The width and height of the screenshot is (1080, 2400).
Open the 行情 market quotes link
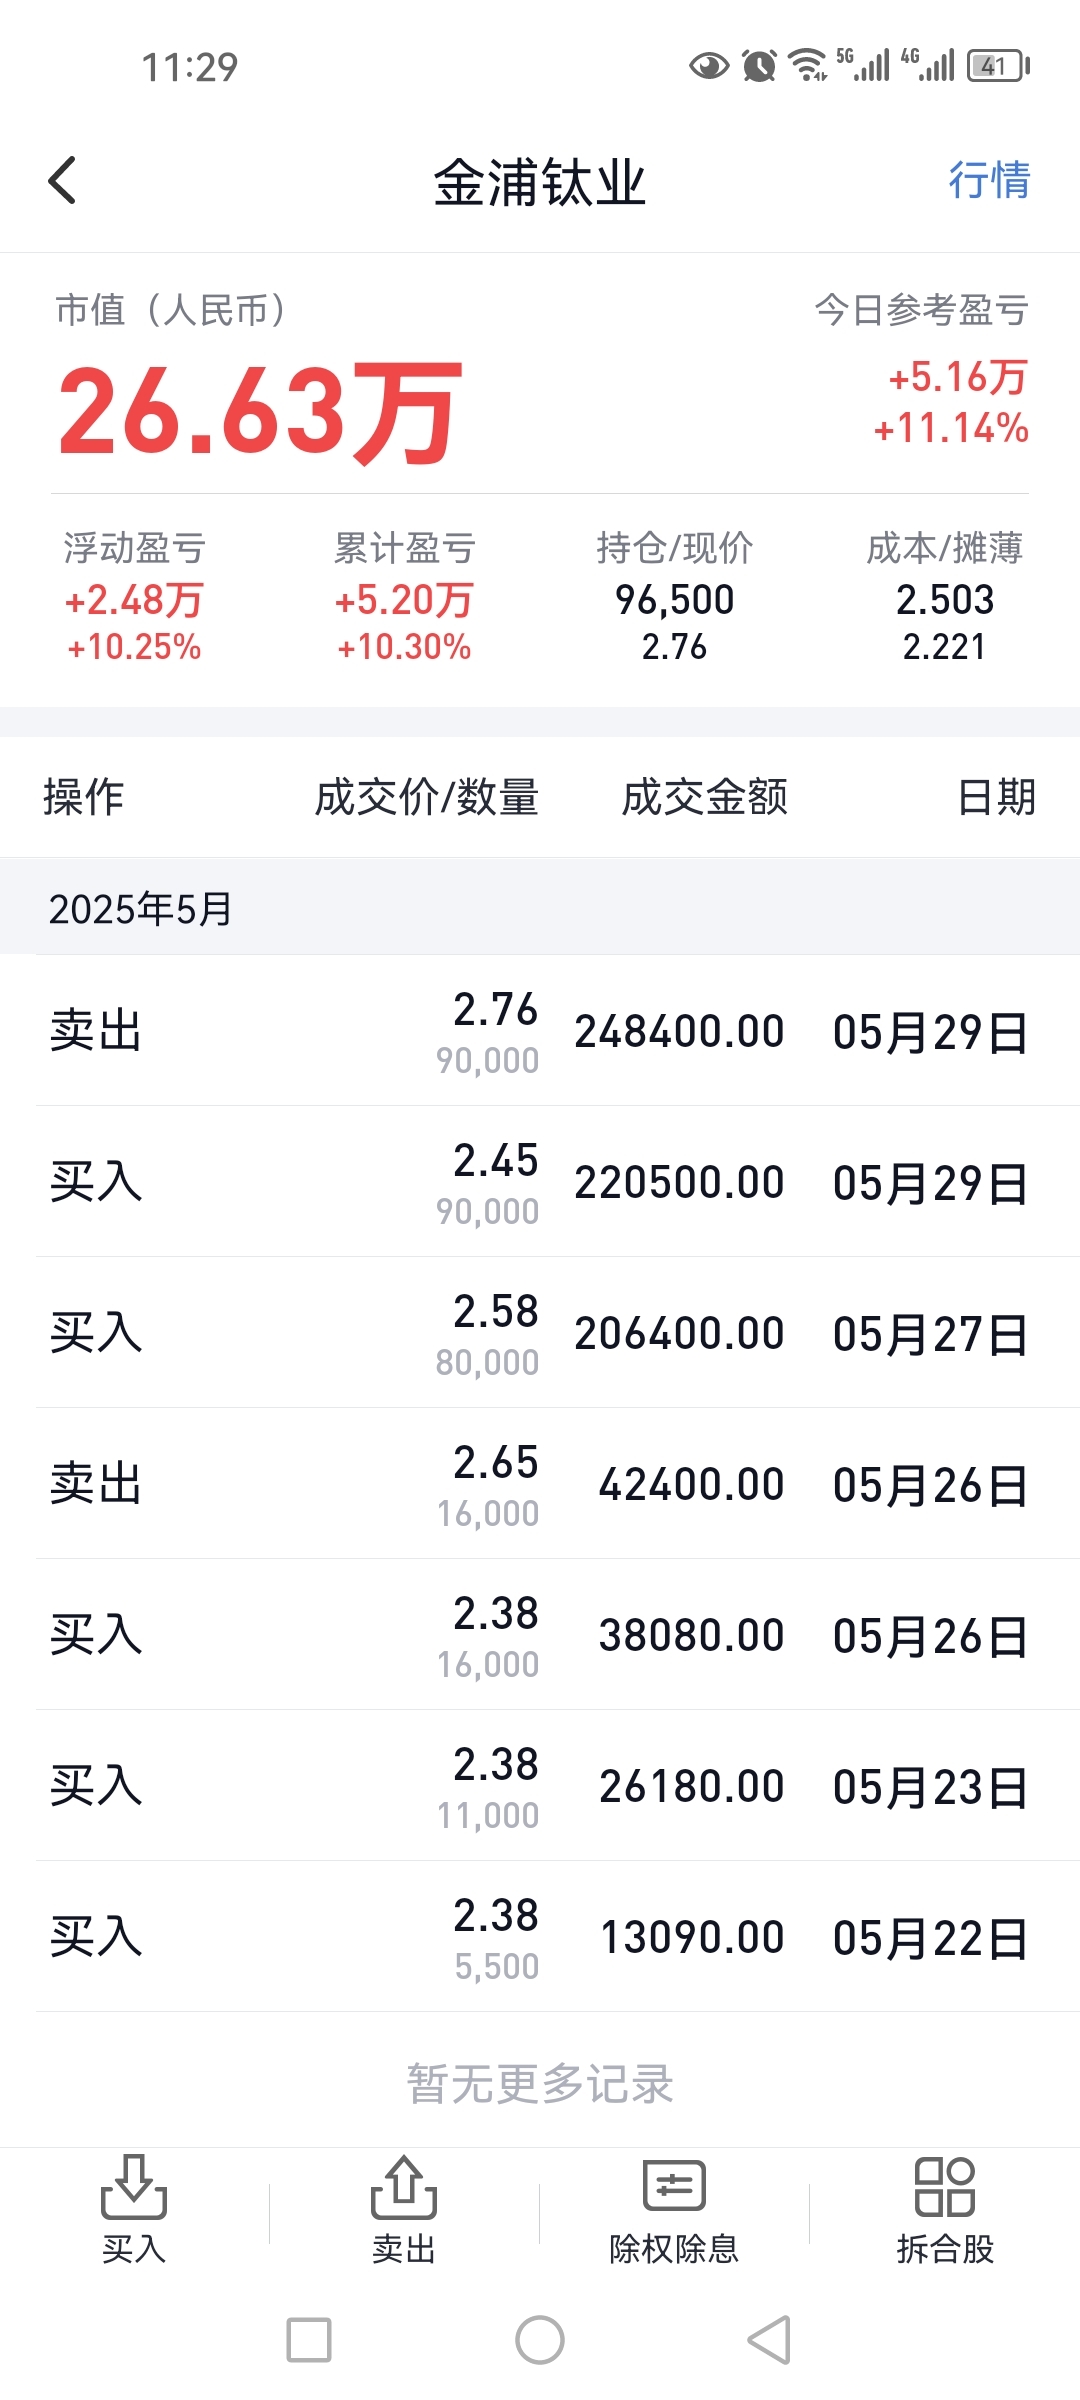[x=988, y=181]
